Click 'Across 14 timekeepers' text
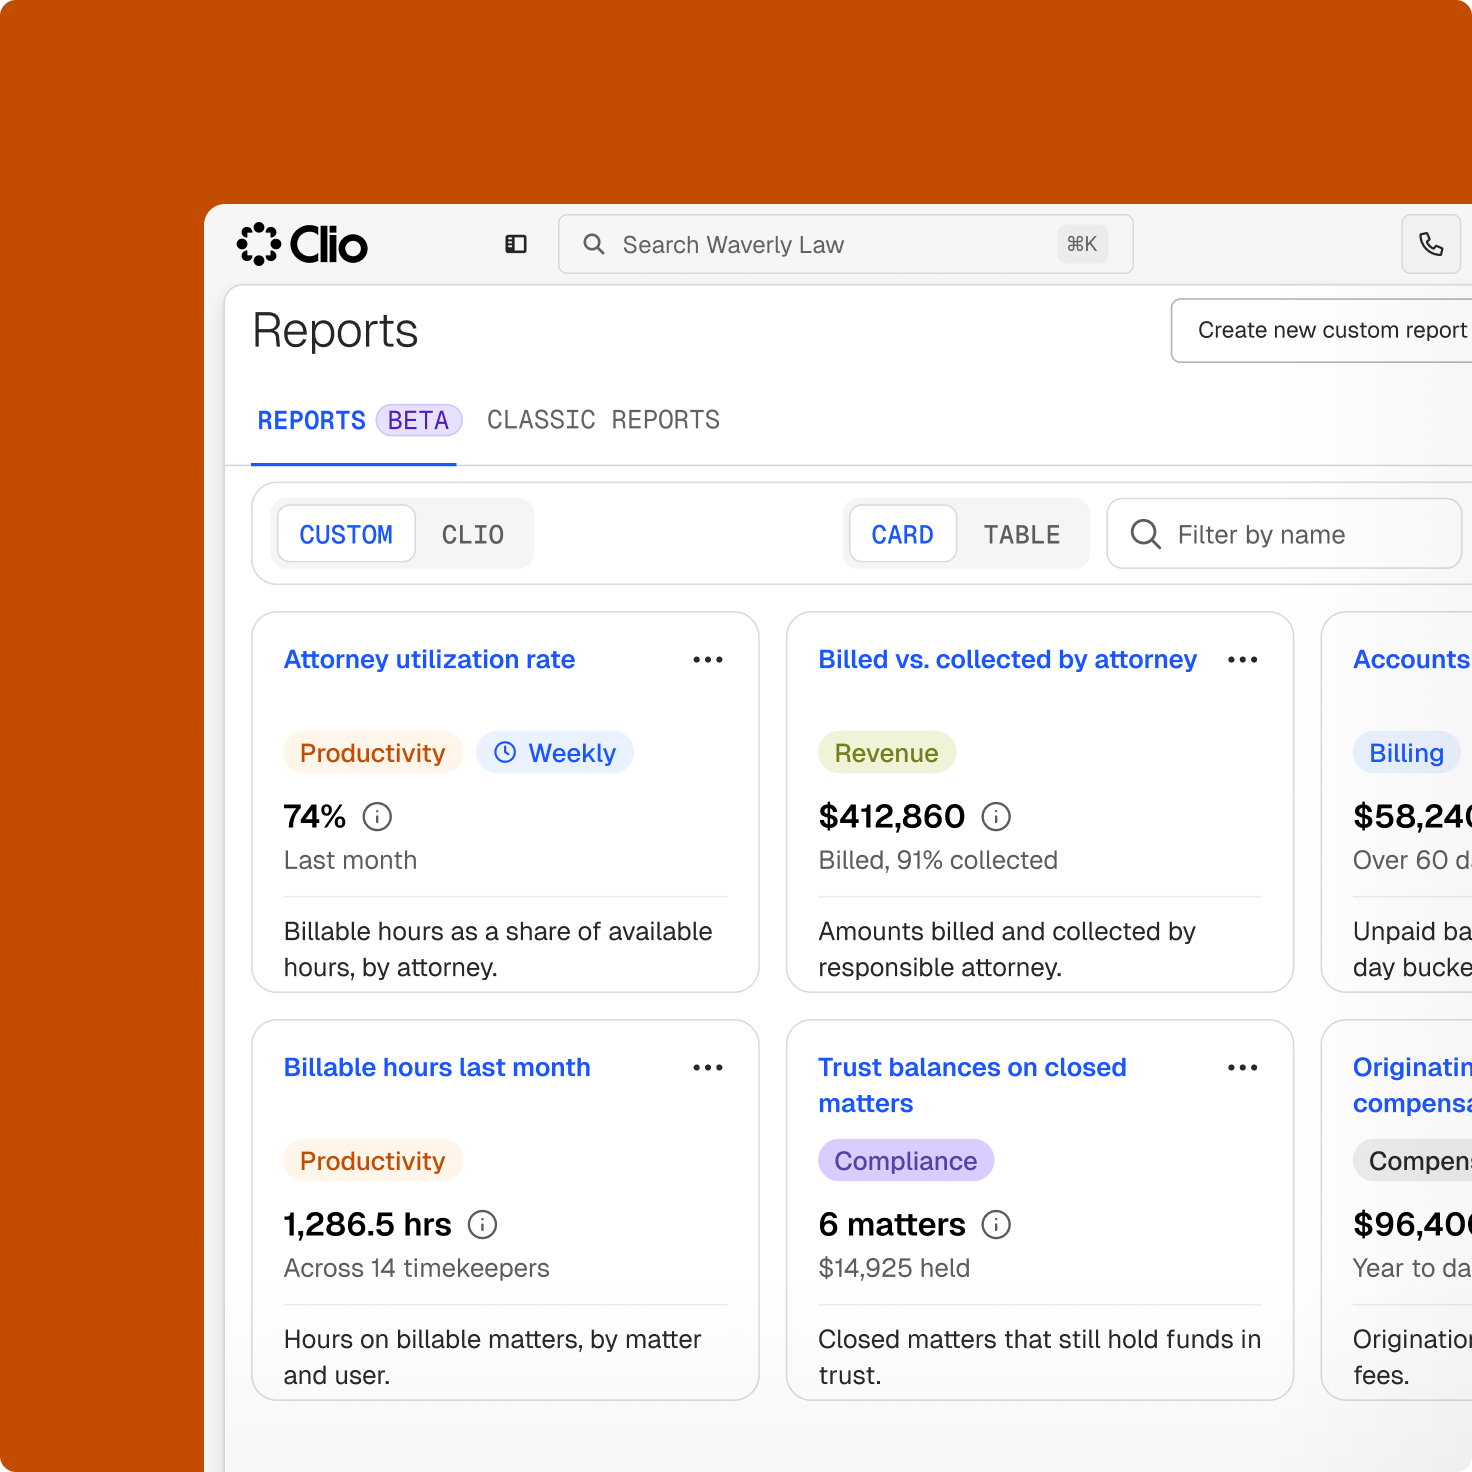1472x1472 pixels. pyautogui.click(x=417, y=1268)
